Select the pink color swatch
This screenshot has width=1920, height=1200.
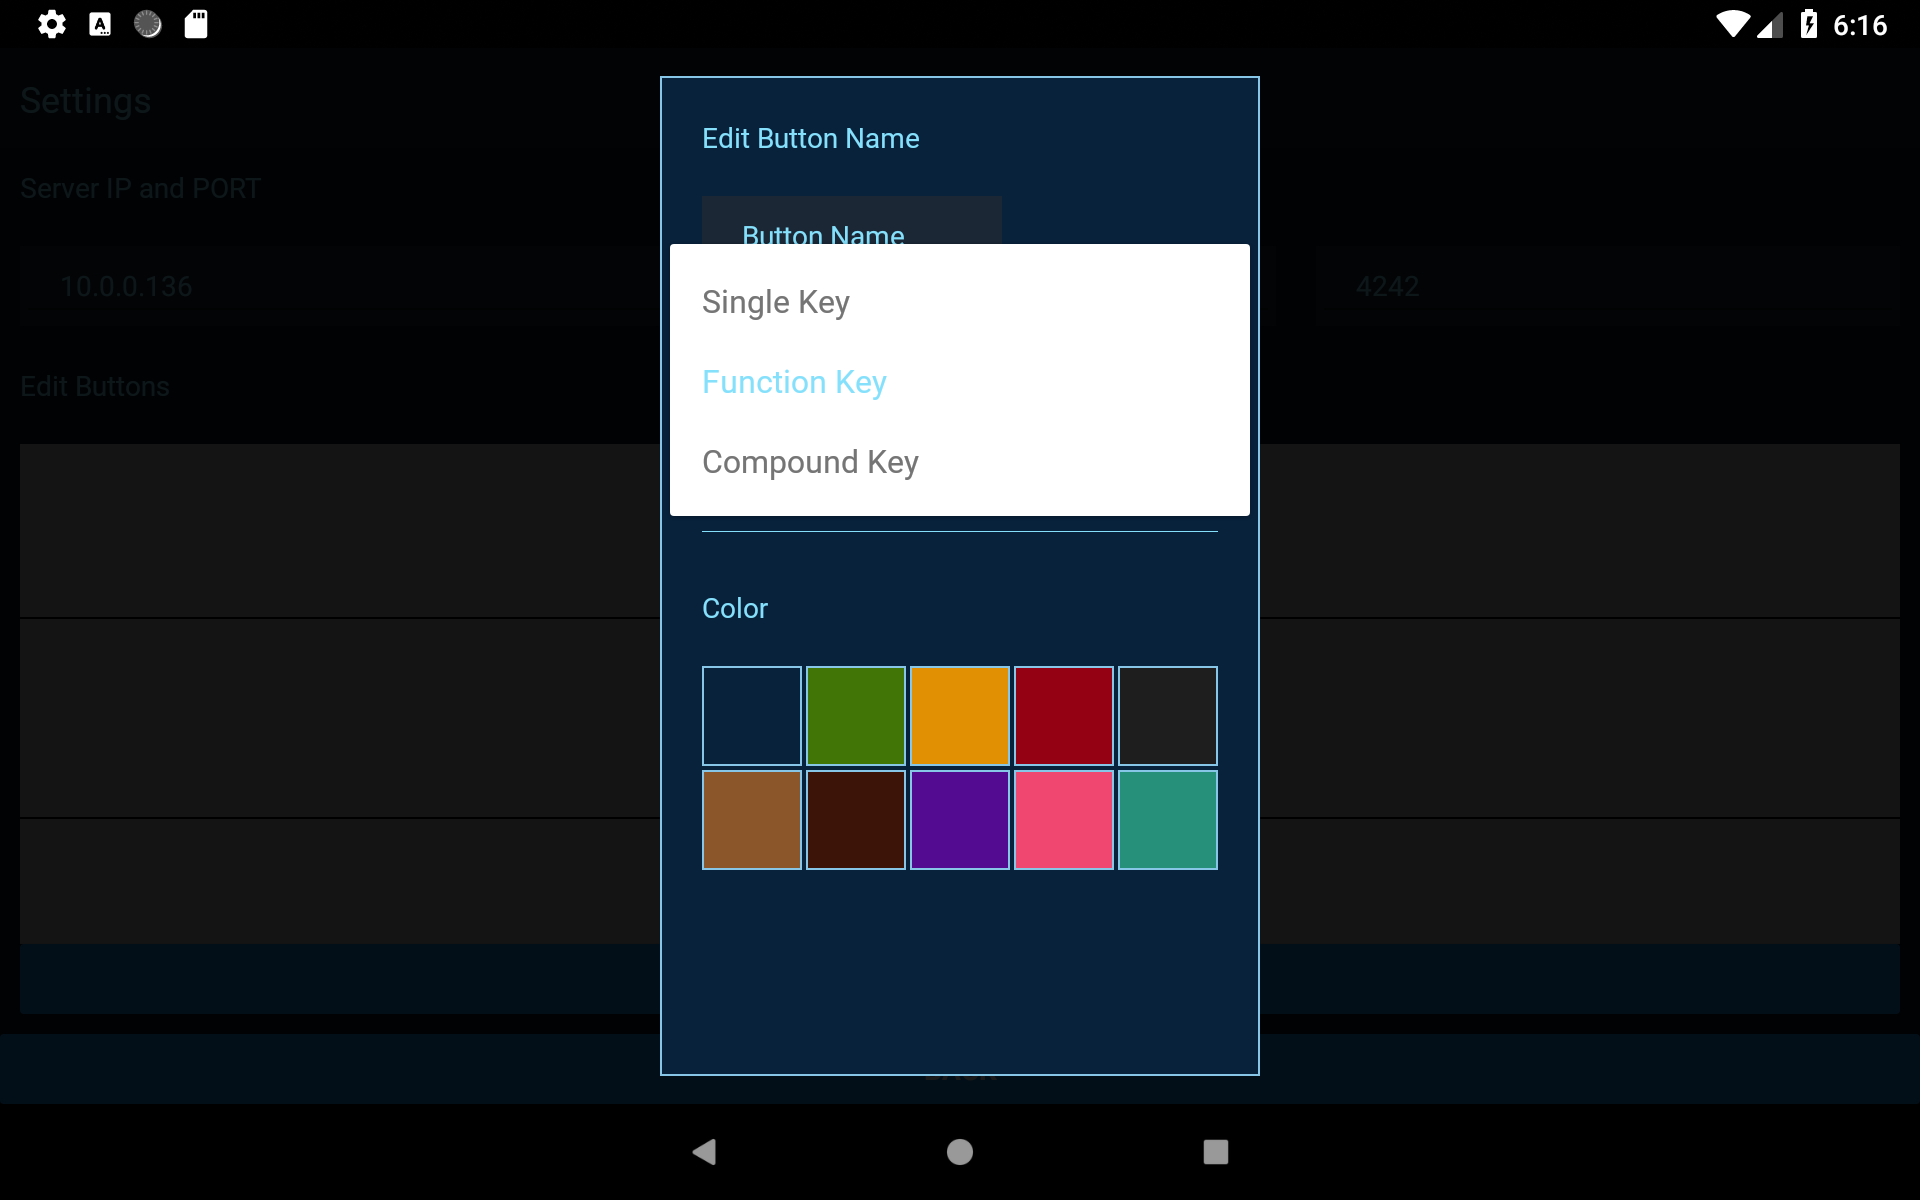point(1063,820)
